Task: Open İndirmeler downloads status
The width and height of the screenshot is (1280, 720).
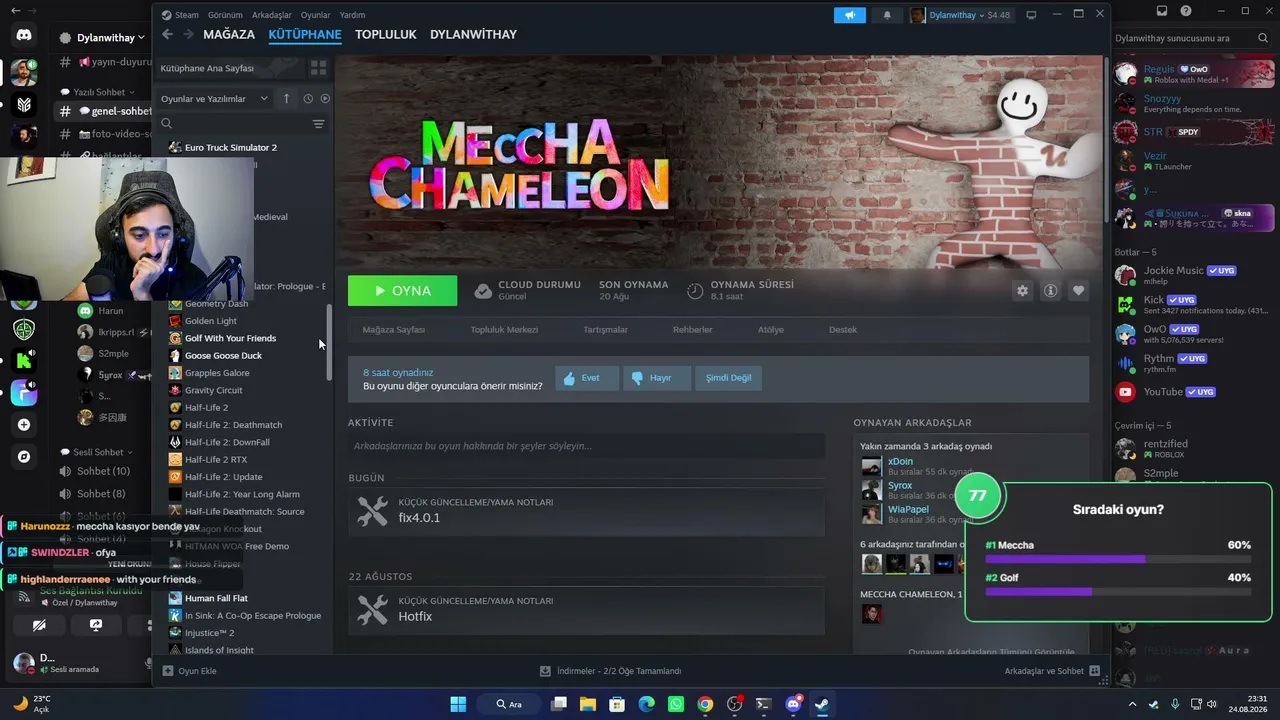Action: 610,671
